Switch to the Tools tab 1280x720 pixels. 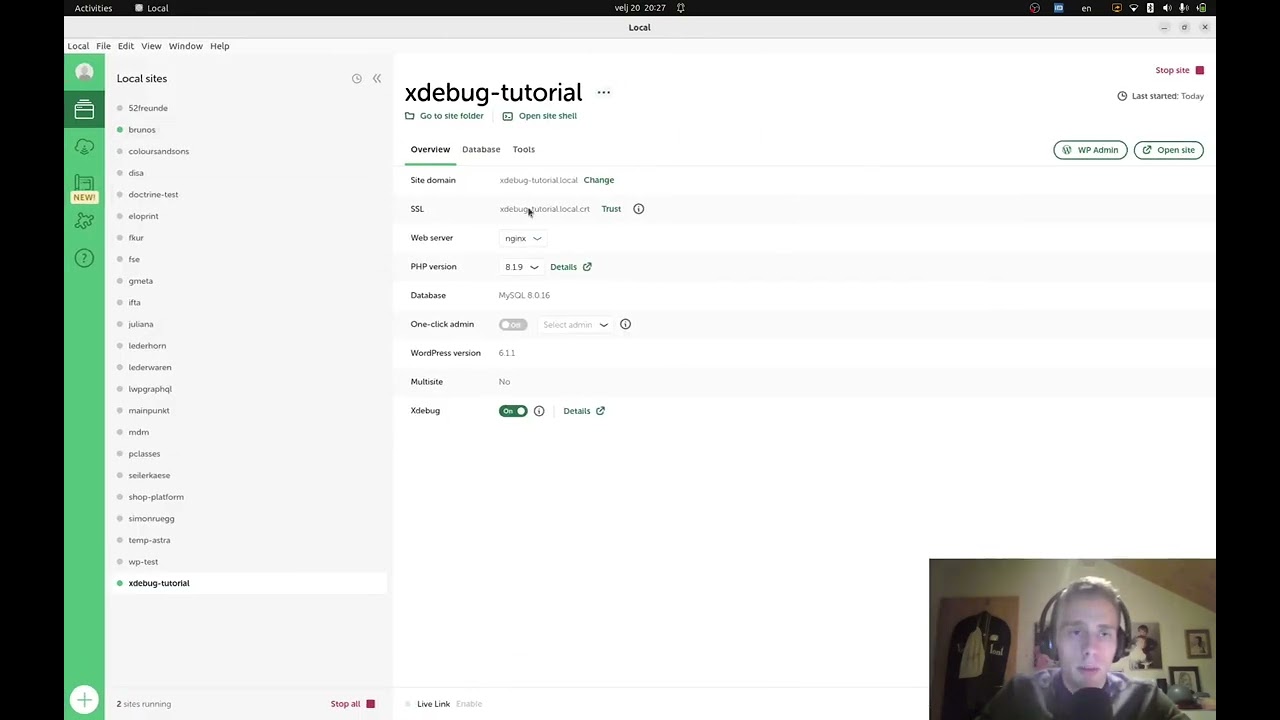click(524, 149)
